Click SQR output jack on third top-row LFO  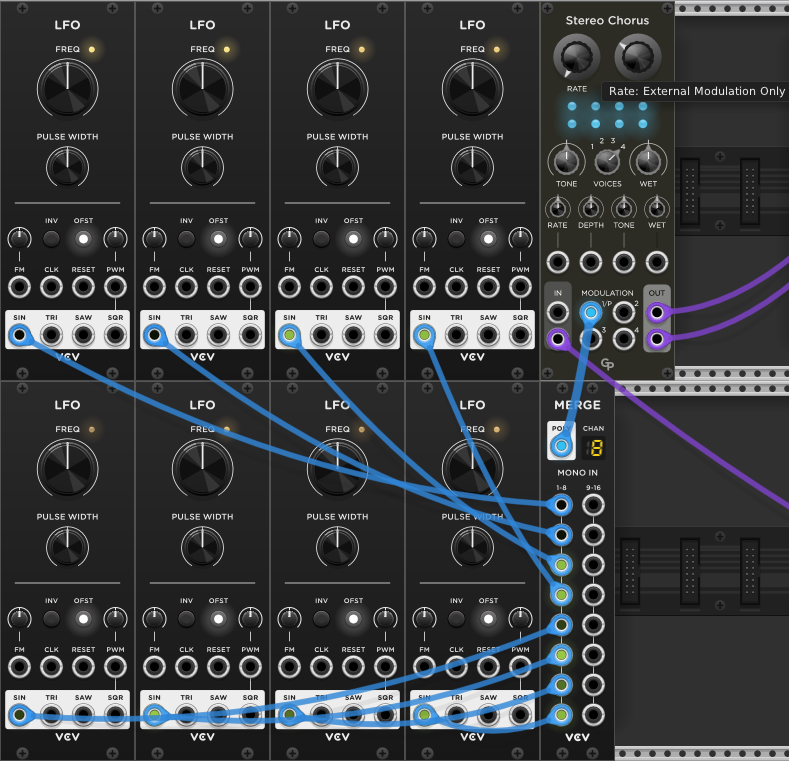385,335
